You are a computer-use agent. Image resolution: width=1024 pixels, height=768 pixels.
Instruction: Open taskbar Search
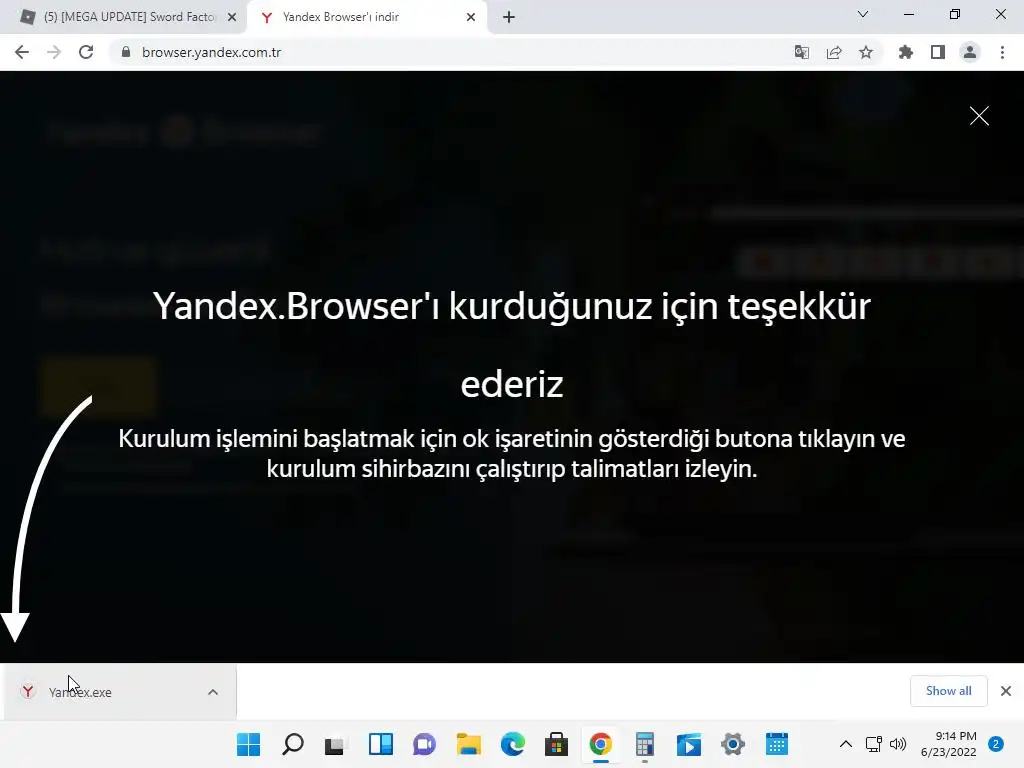click(x=293, y=744)
